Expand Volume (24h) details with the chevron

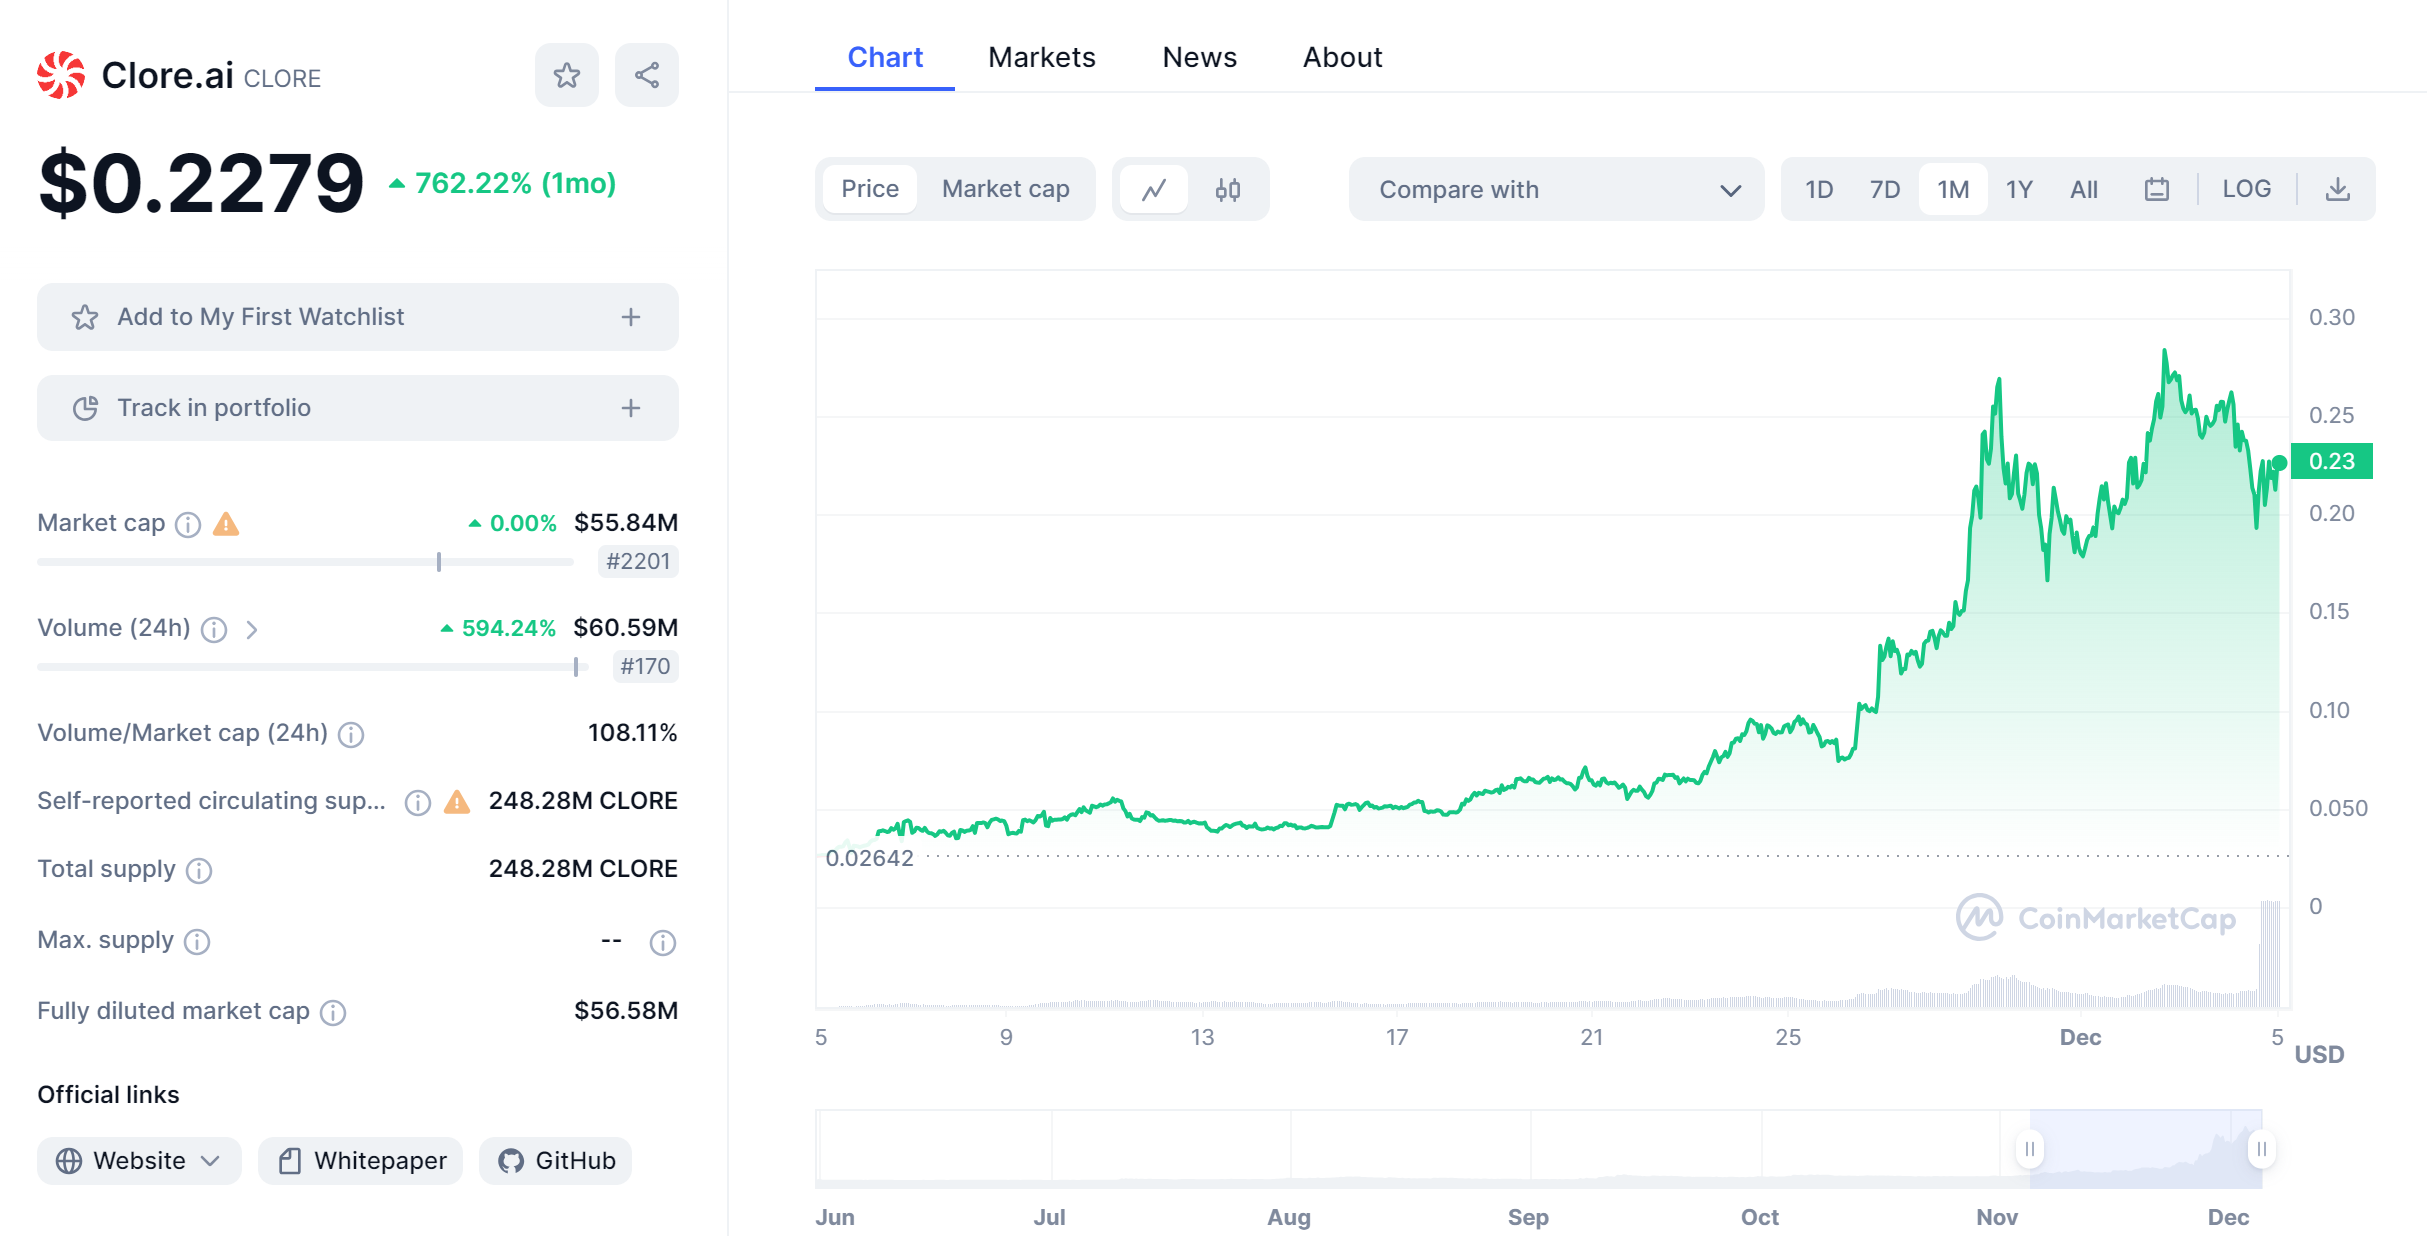click(x=253, y=629)
